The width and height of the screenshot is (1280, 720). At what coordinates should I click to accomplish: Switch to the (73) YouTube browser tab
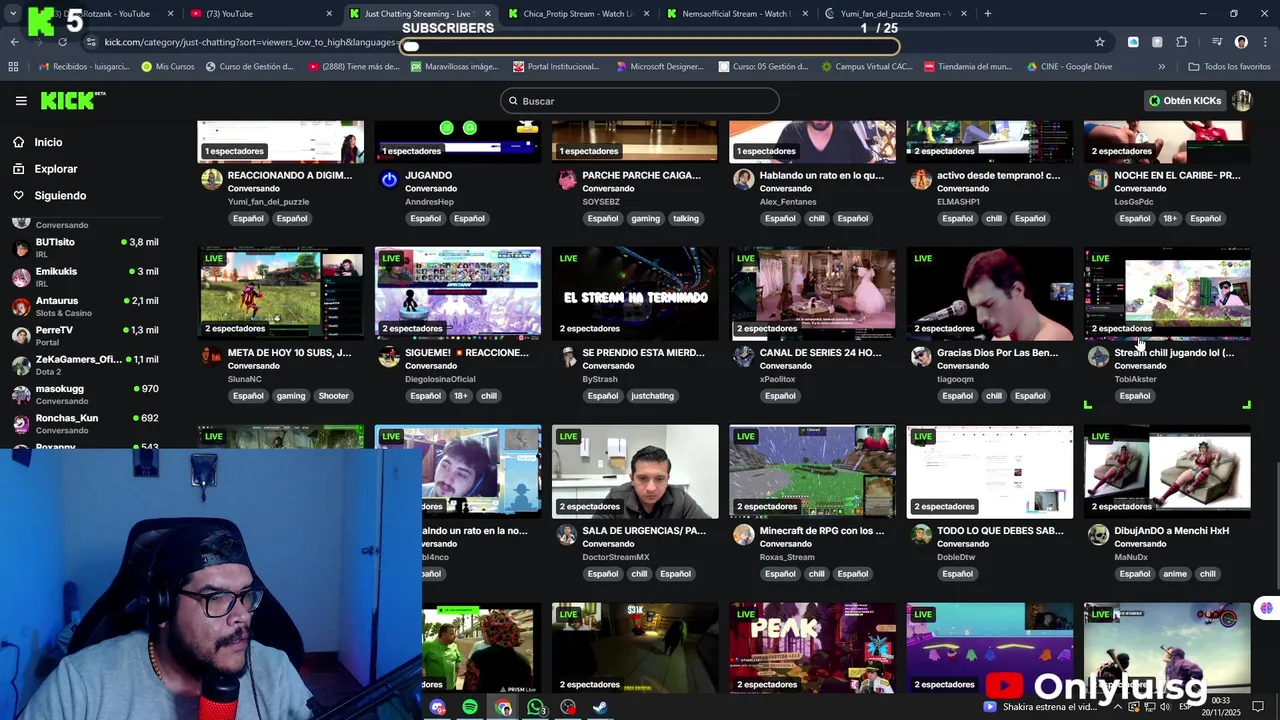[x=260, y=14]
